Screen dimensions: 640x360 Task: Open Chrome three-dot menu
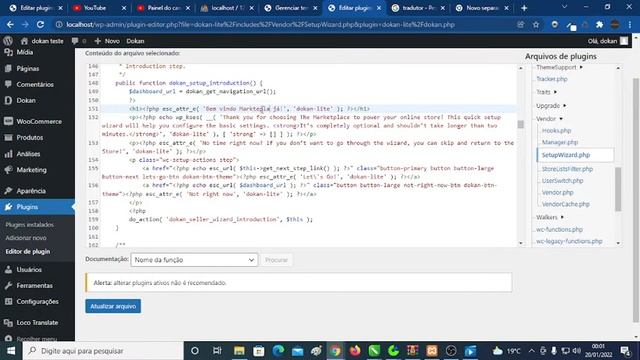[x=630, y=24]
